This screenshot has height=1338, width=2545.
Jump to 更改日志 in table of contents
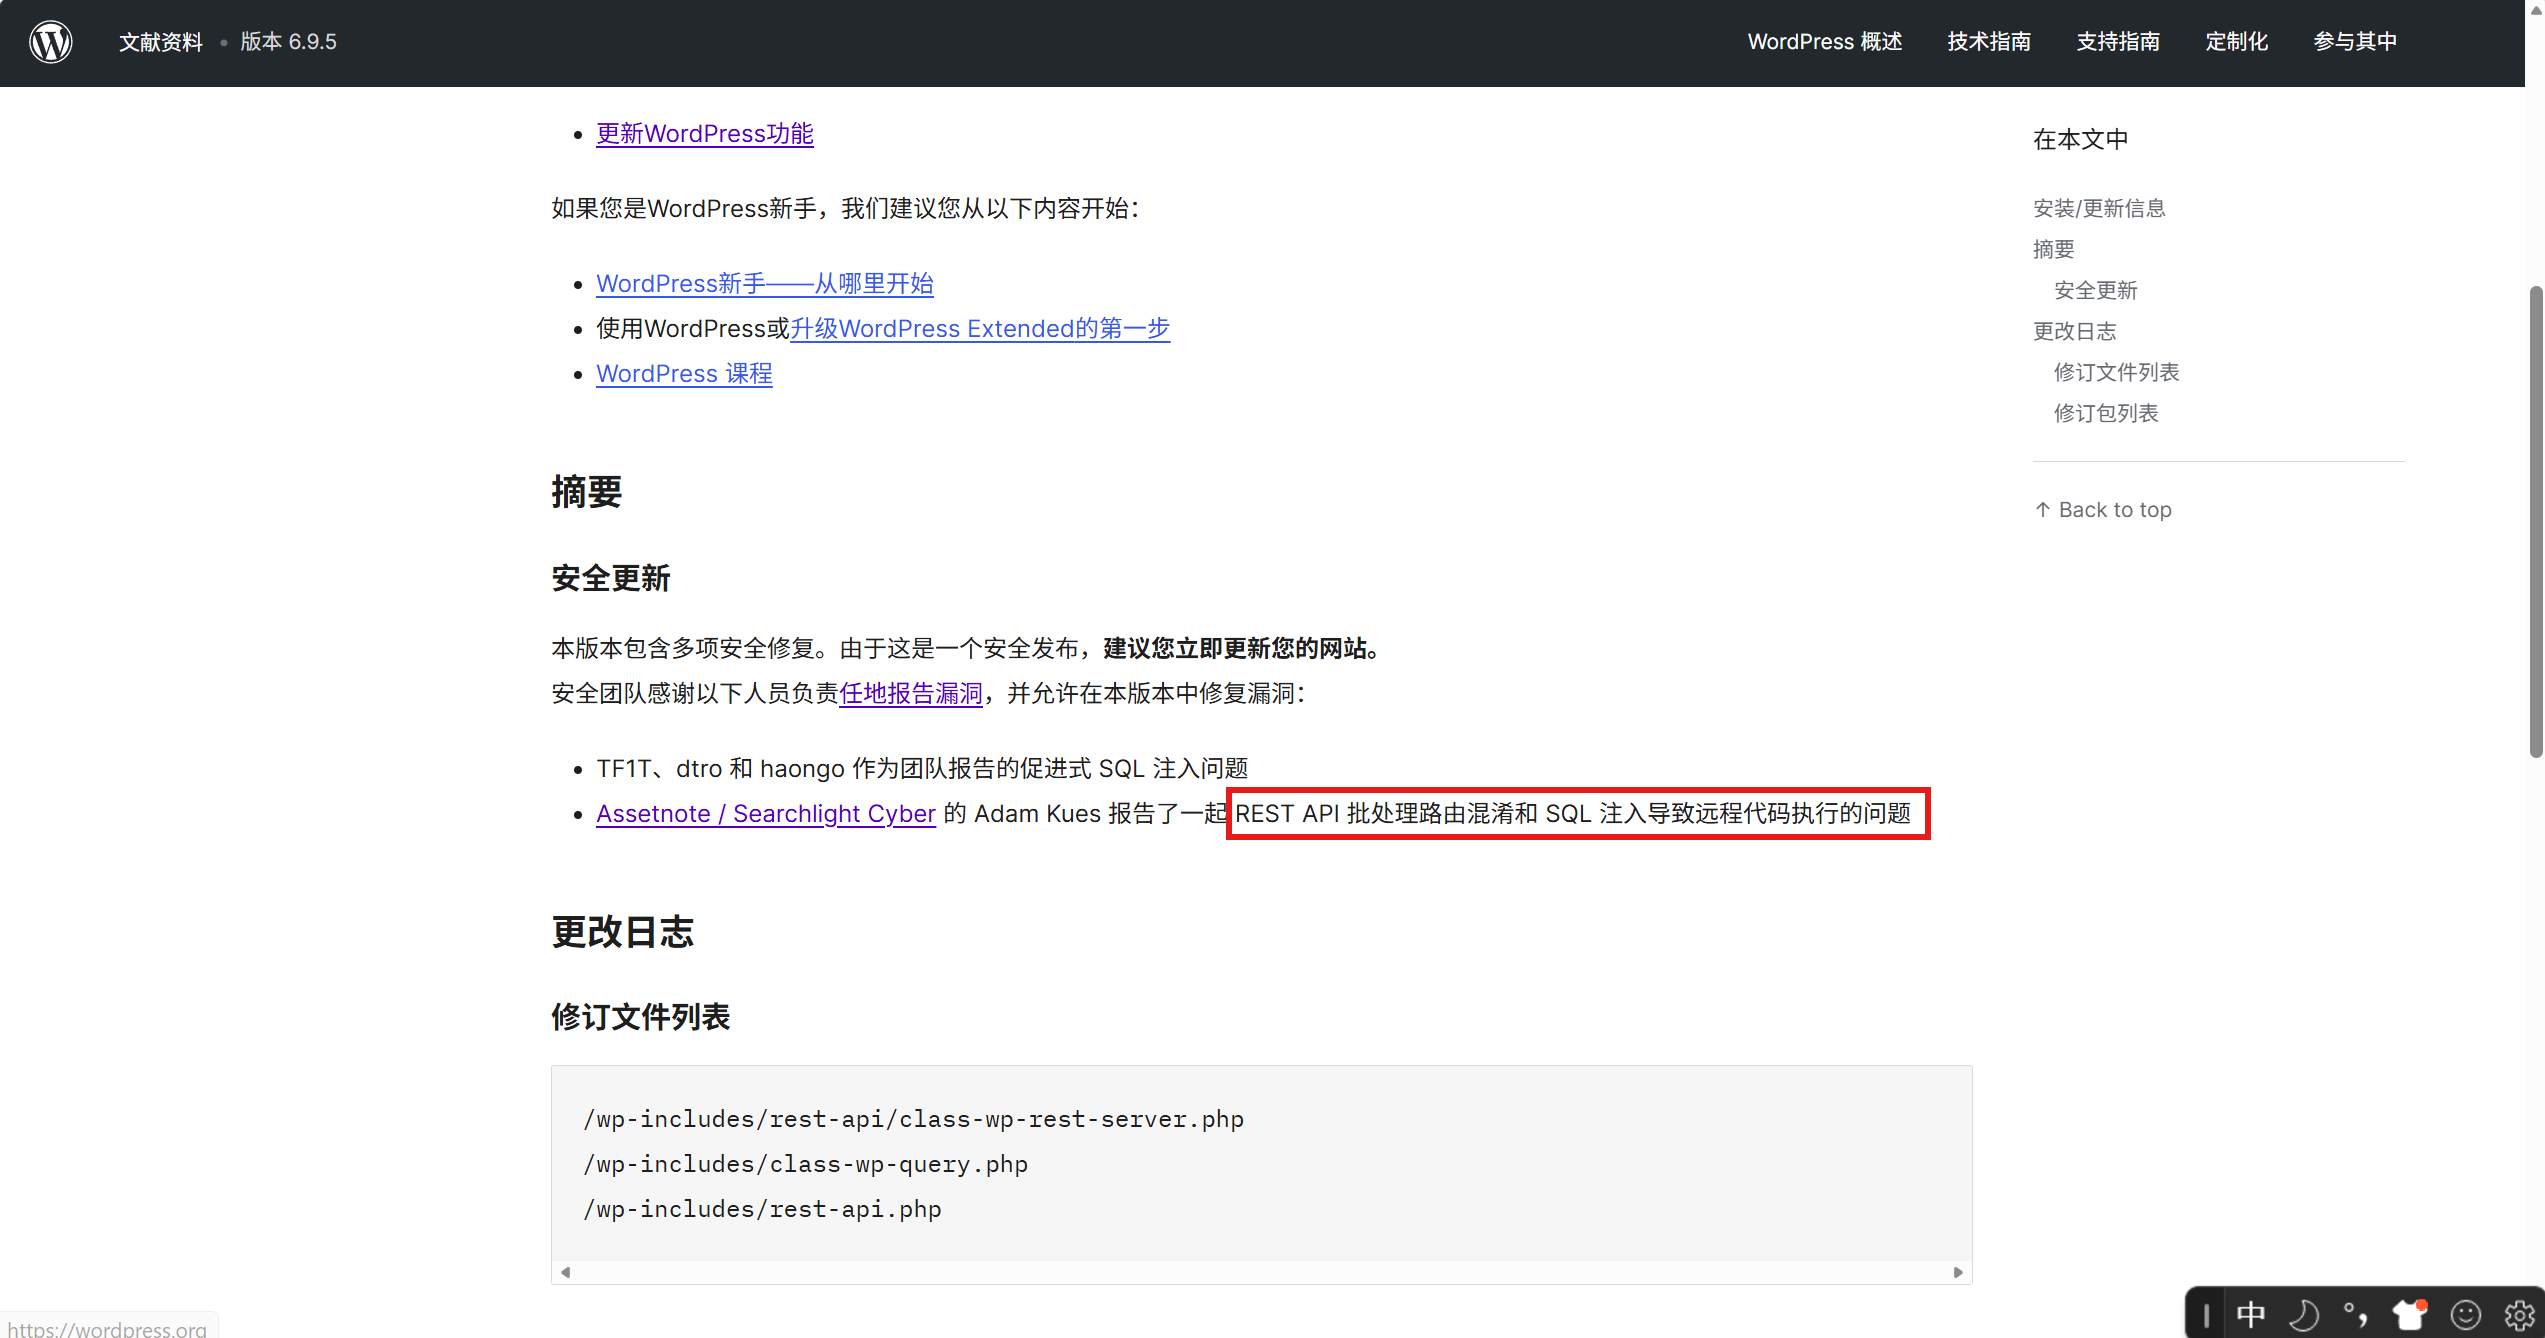[2075, 331]
